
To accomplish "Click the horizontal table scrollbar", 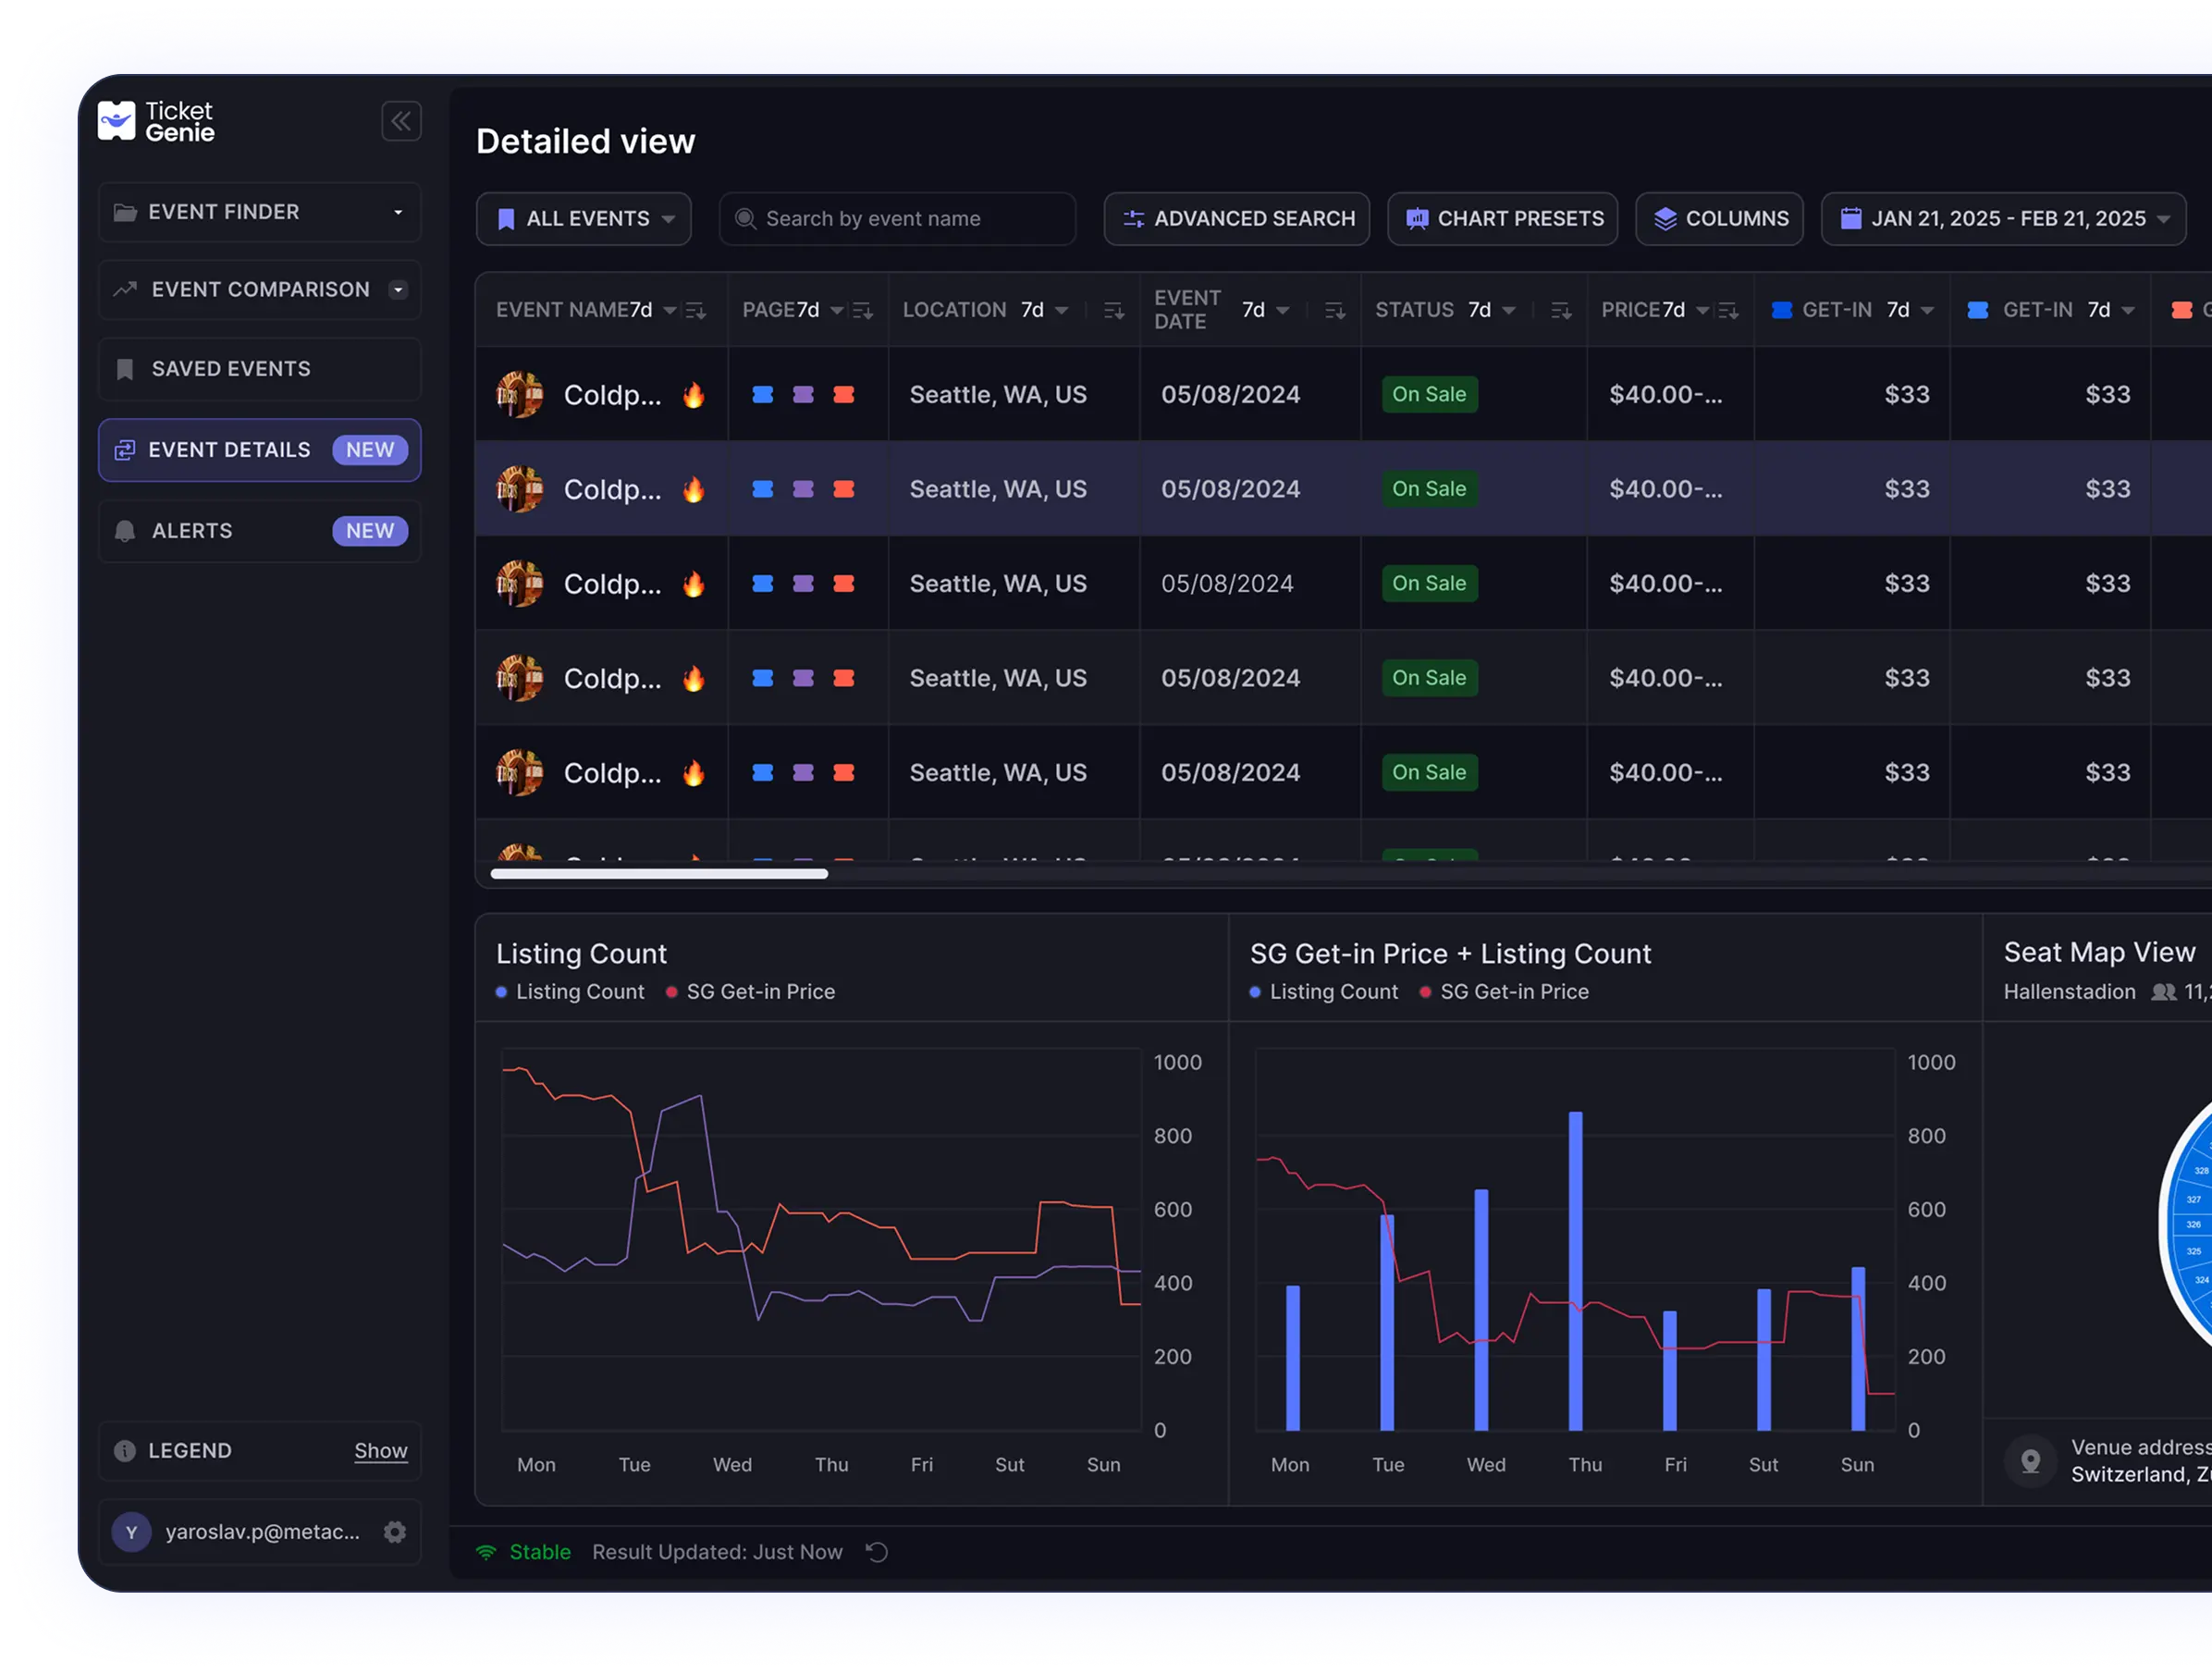I will click(659, 874).
